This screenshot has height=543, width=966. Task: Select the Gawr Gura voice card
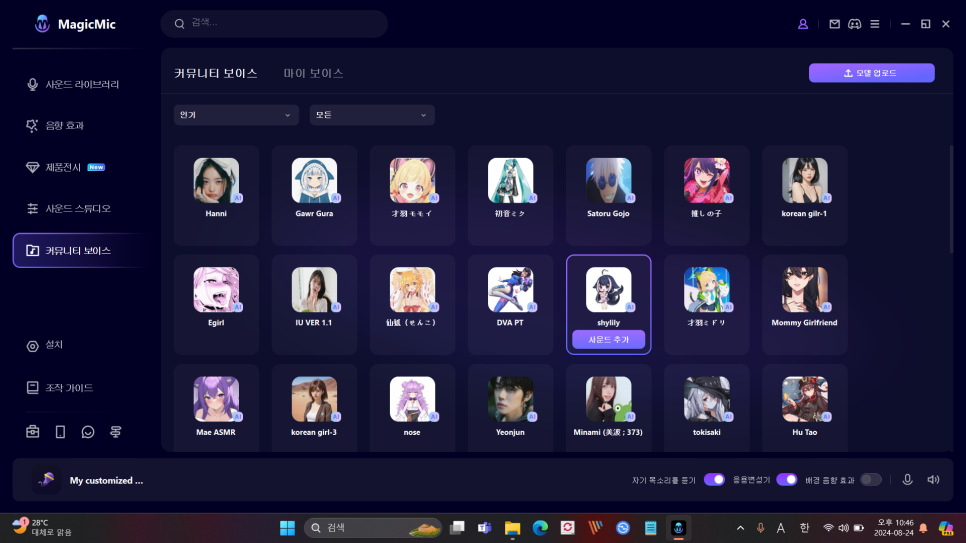pos(314,195)
